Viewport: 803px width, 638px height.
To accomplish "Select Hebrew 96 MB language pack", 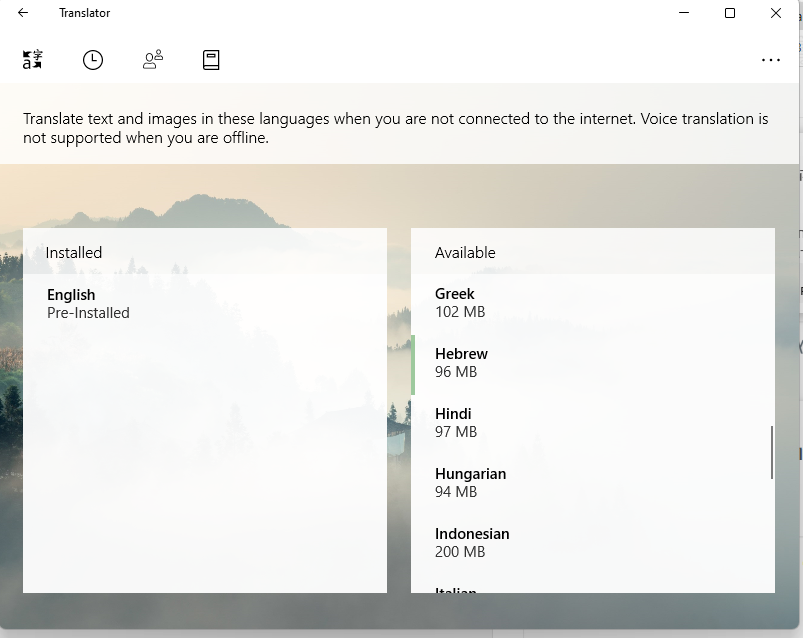I will 593,364.
